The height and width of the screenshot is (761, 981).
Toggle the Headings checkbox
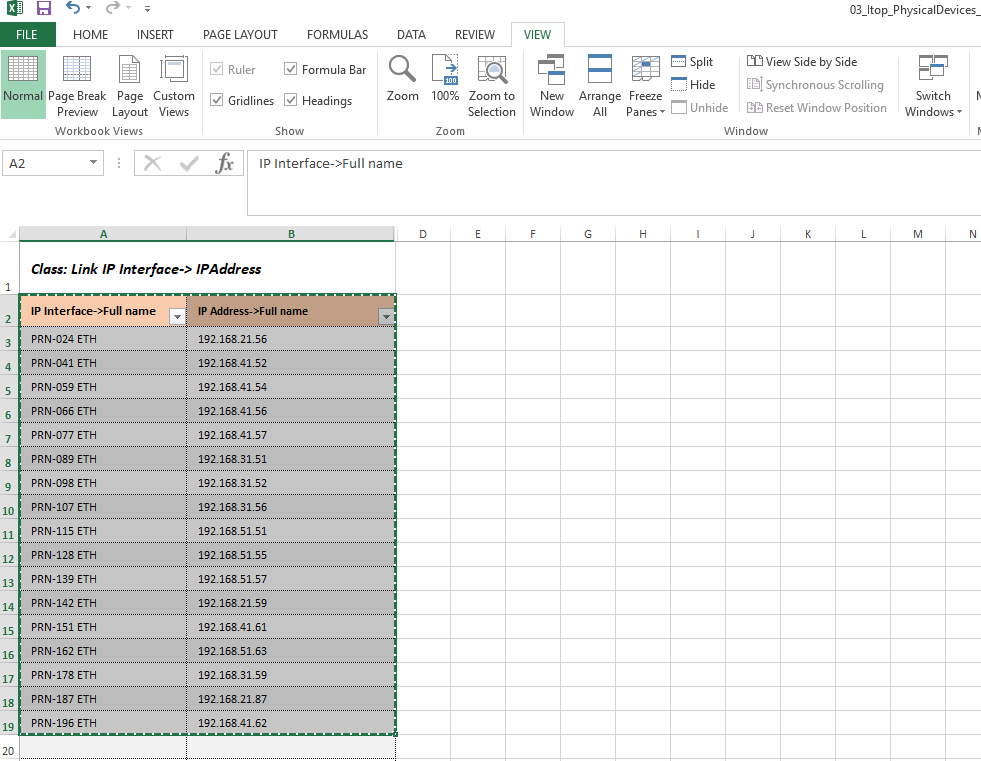(x=291, y=101)
